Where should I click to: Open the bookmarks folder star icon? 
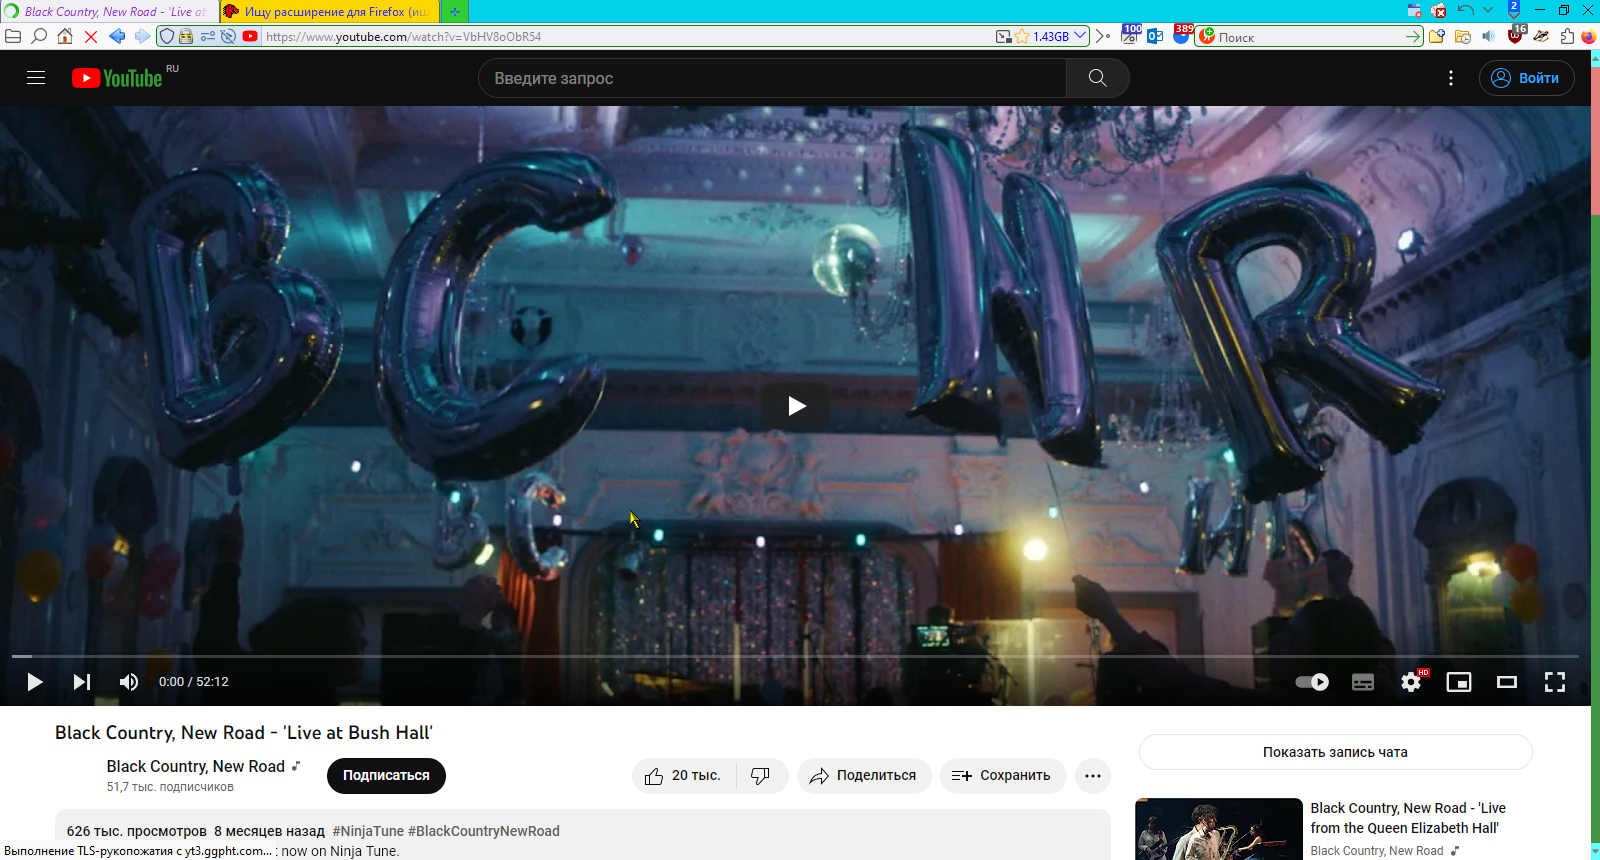[1437, 36]
